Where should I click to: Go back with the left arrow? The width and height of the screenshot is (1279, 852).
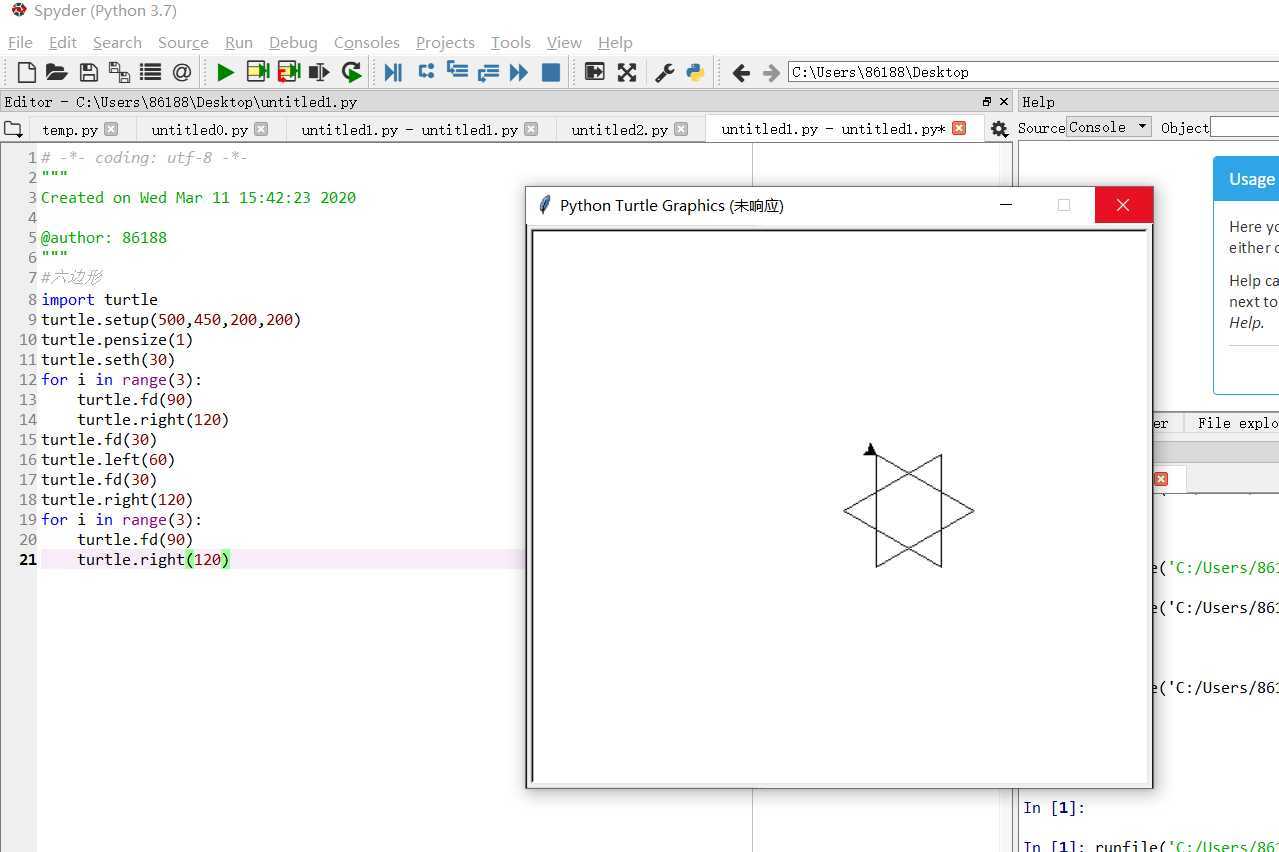click(x=741, y=72)
